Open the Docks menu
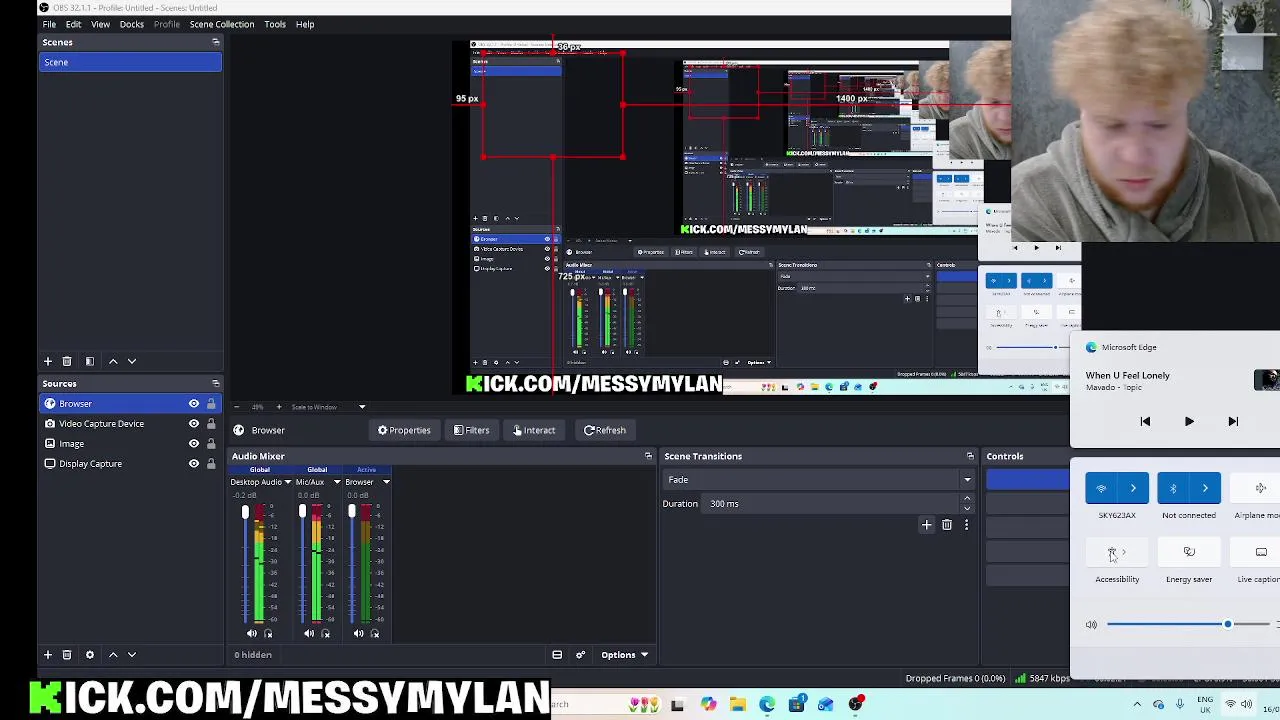The height and width of the screenshot is (720, 1280). pyautogui.click(x=132, y=24)
